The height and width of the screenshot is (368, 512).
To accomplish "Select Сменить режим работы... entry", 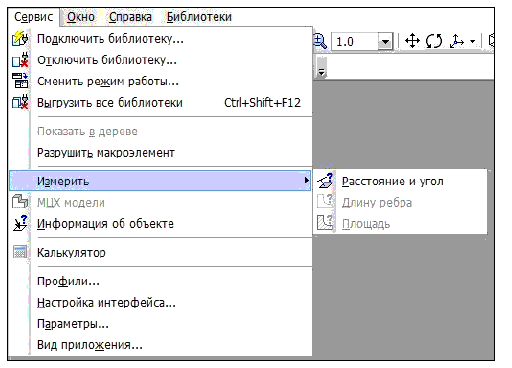I will pyautogui.click(x=161, y=81).
